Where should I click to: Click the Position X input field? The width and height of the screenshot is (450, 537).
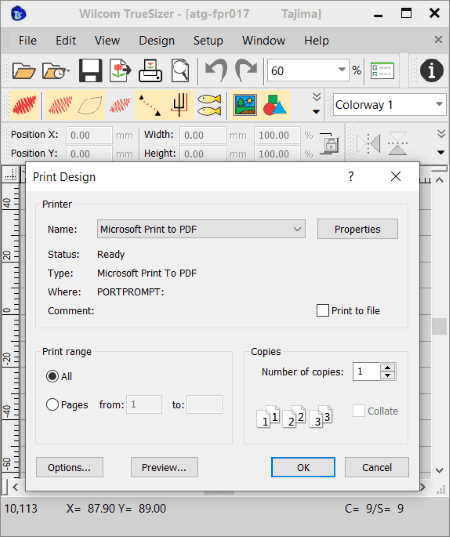pyautogui.click(x=89, y=135)
